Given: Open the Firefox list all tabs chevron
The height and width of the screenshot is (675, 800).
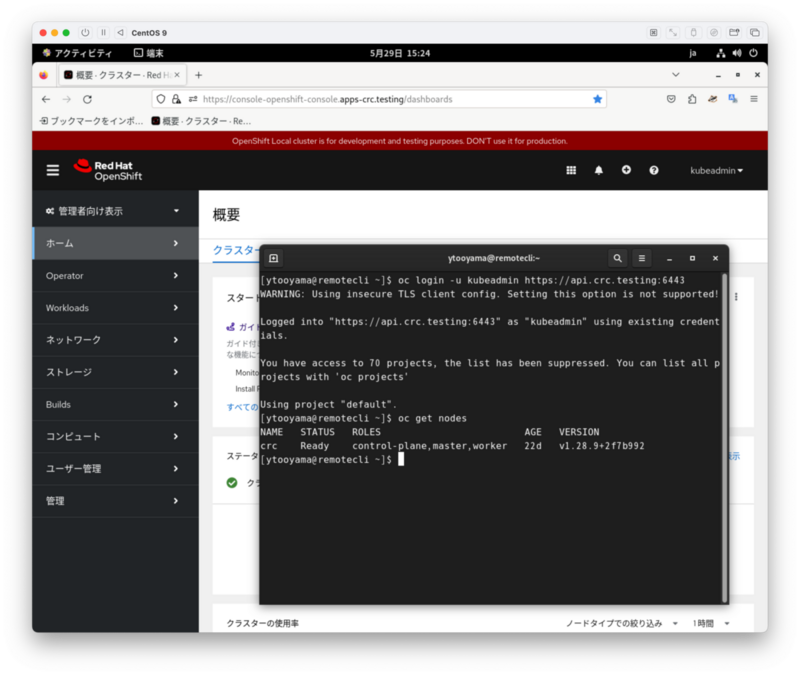Looking at the screenshot, I should click(x=676, y=74).
